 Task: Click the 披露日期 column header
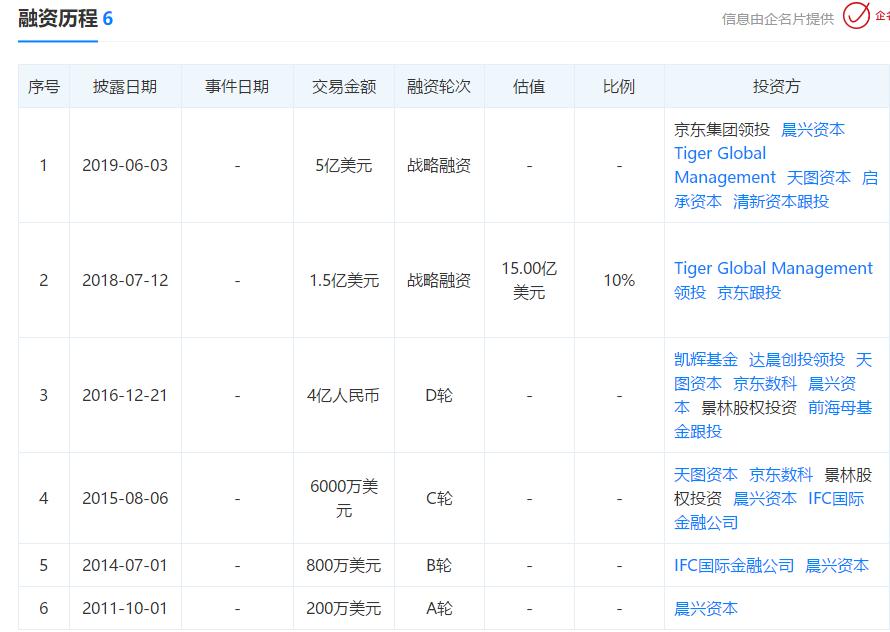pyautogui.click(x=126, y=86)
